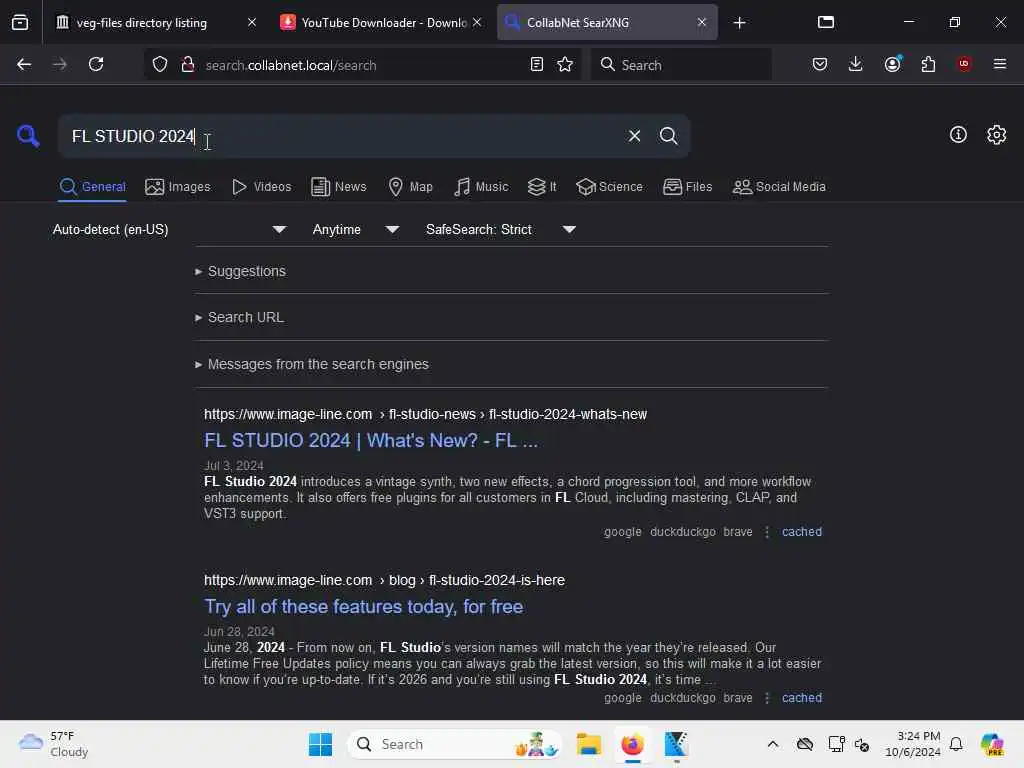This screenshot has height=768, width=1024.
Task: Click Firefox icon in the taskbar
Action: click(632, 744)
